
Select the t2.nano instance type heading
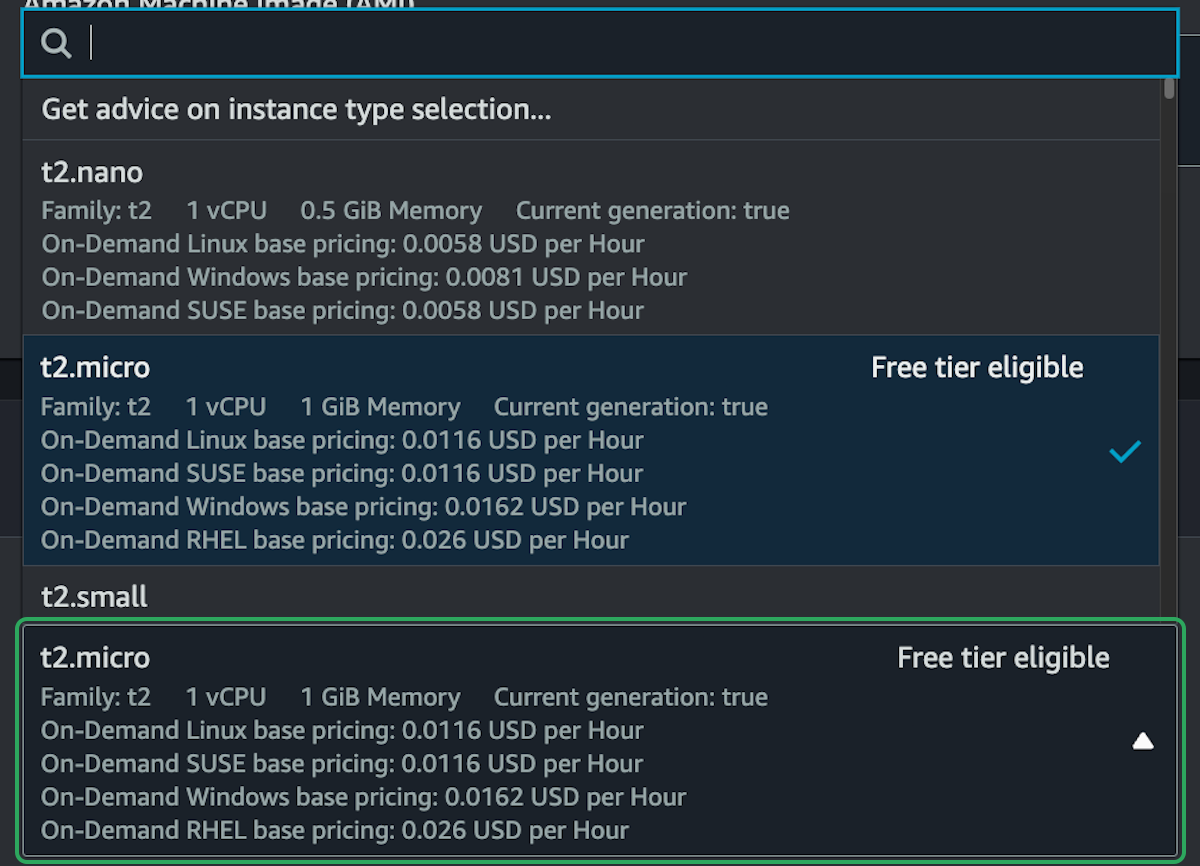tap(92, 173)
